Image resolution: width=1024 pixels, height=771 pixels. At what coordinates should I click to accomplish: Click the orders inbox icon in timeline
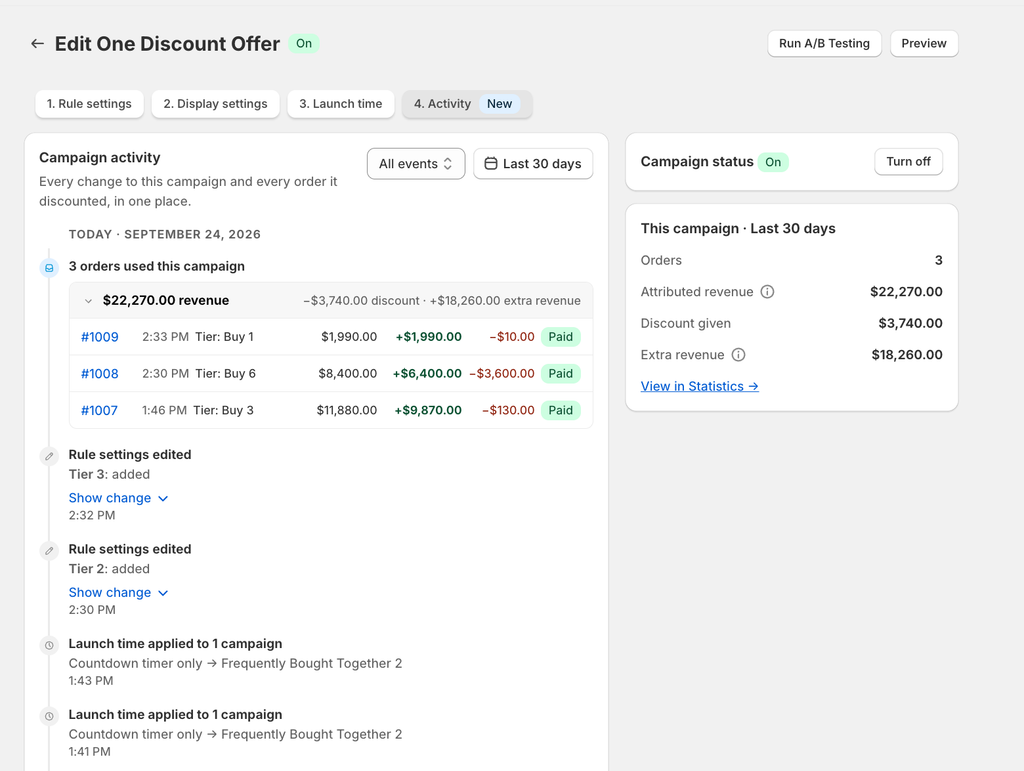49,268
